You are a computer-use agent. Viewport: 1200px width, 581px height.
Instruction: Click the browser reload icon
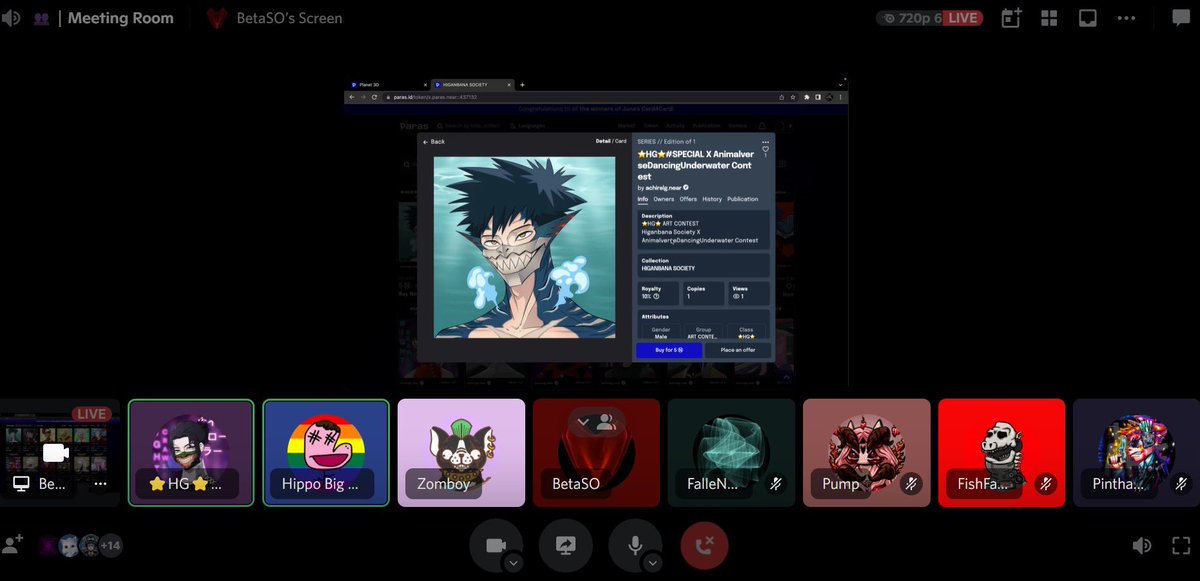pyautogui.click(x=374, y=97)
